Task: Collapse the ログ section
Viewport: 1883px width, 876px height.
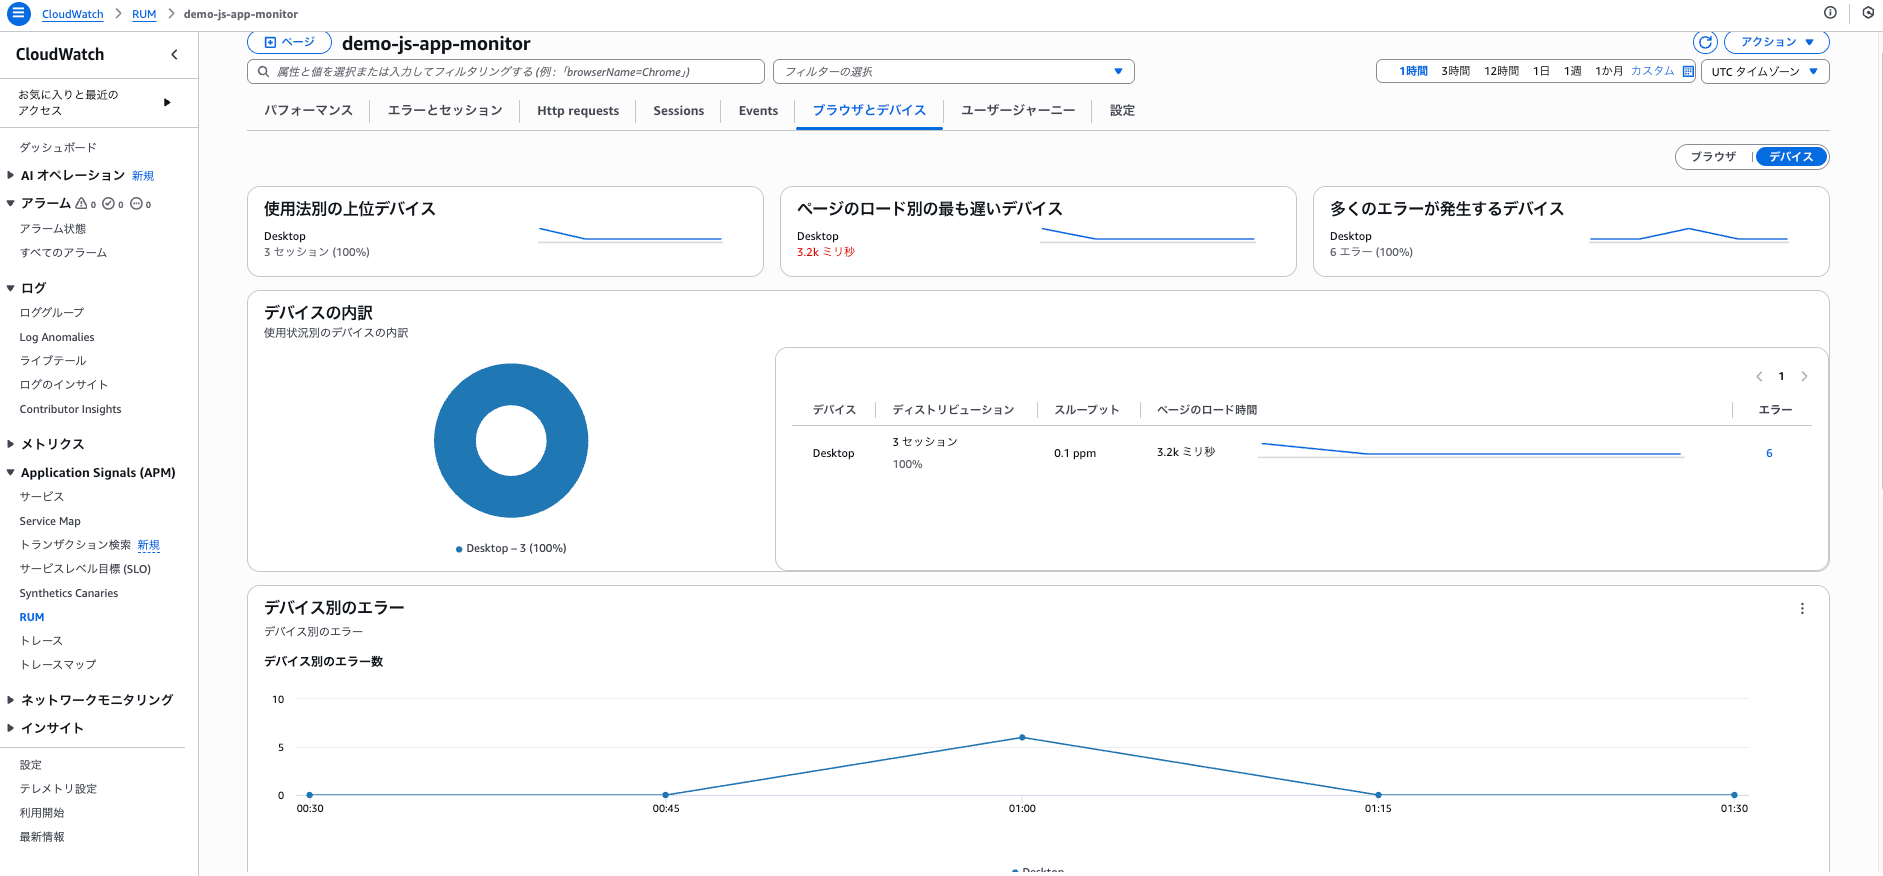Action: click(x=10, y=288)
